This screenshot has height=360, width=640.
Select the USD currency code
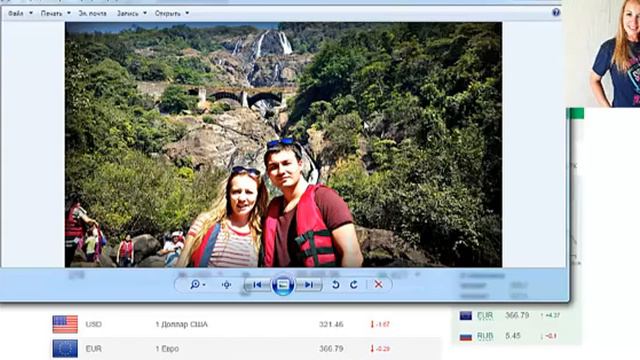pyautogui.click(x=93, y=324)
